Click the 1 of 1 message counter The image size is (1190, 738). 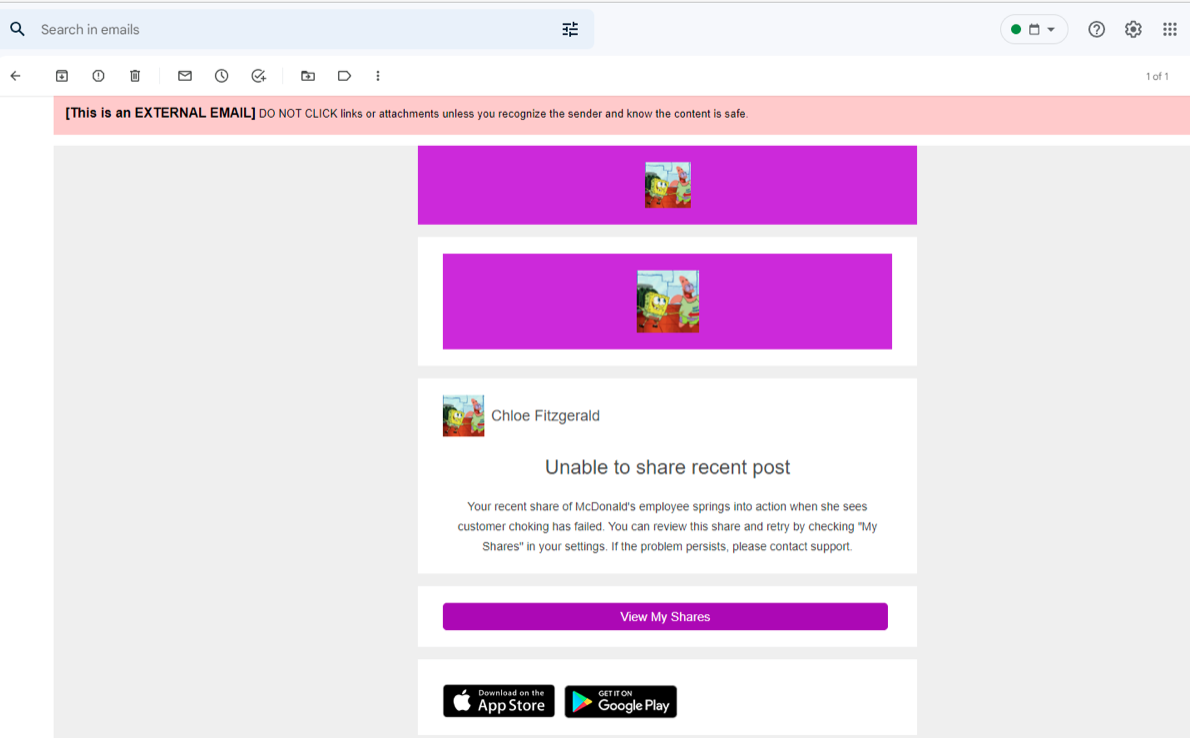(x=1157, y=76)
